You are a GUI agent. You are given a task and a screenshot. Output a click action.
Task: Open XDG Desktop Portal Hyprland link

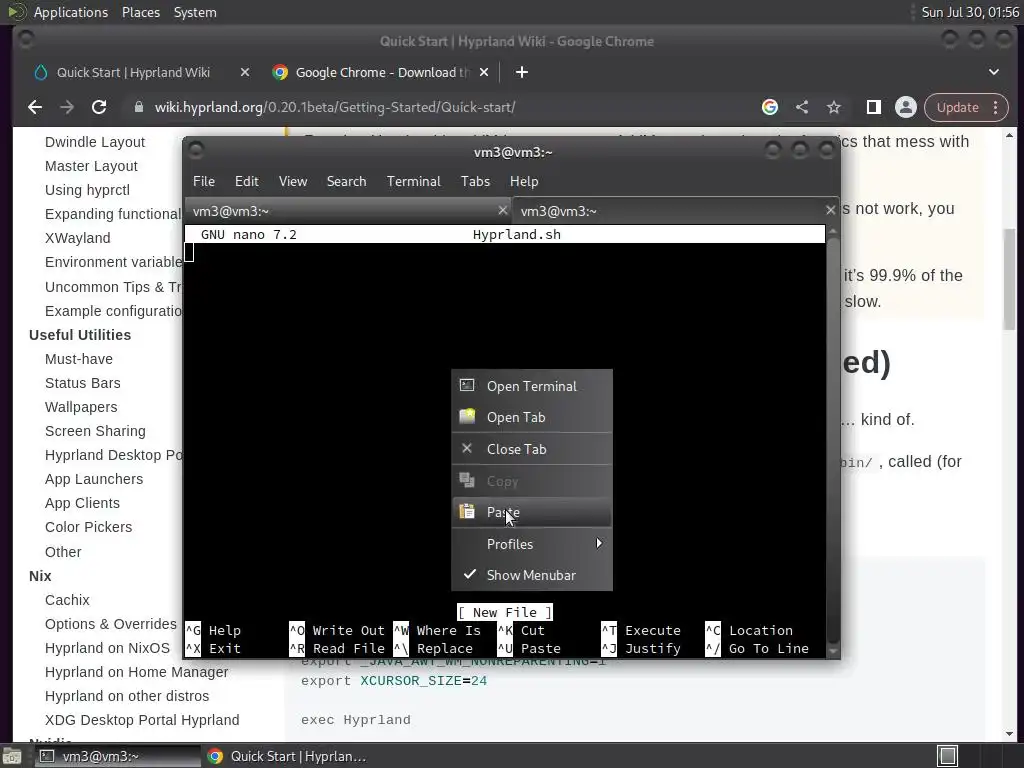click(x=142, y=720)
